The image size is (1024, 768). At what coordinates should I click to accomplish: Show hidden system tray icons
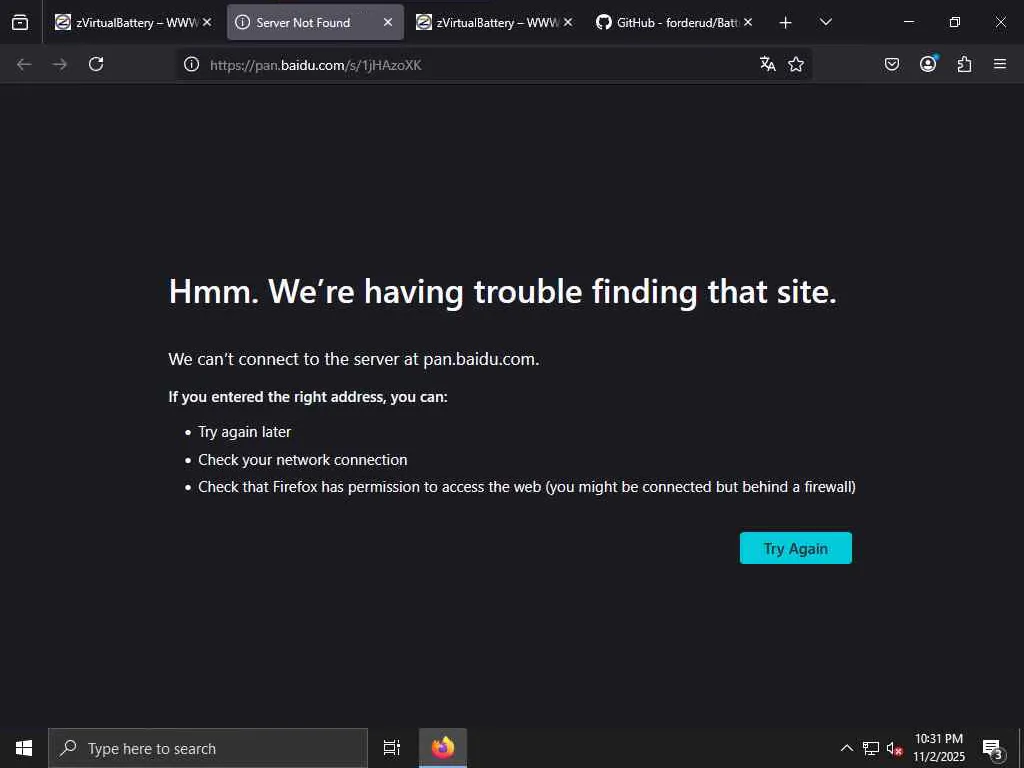tap(846, 748)
